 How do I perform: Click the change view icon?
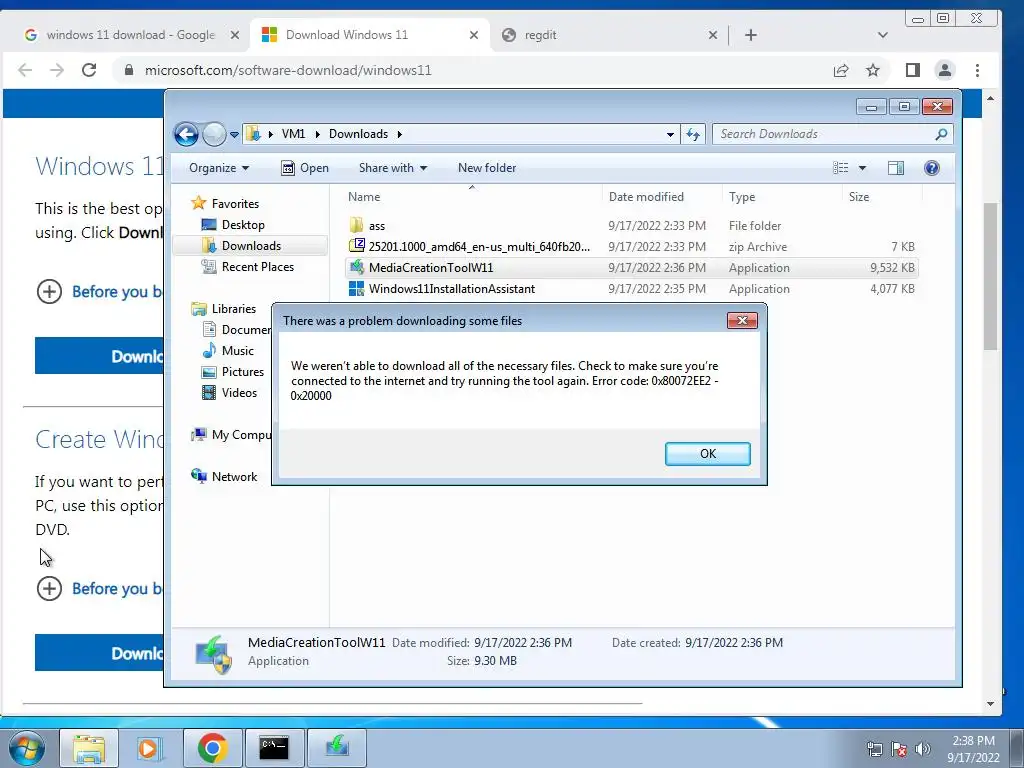[840, 168]
